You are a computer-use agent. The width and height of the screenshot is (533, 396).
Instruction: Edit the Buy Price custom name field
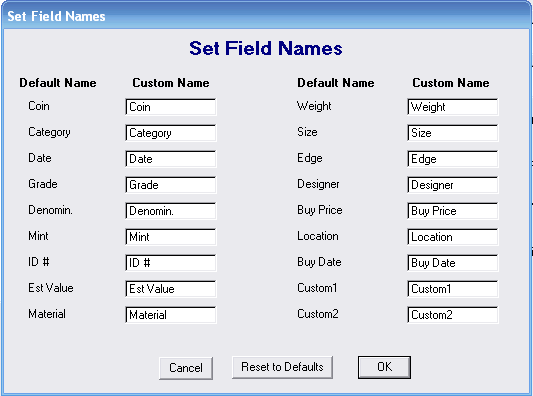[x=453, y=211]
